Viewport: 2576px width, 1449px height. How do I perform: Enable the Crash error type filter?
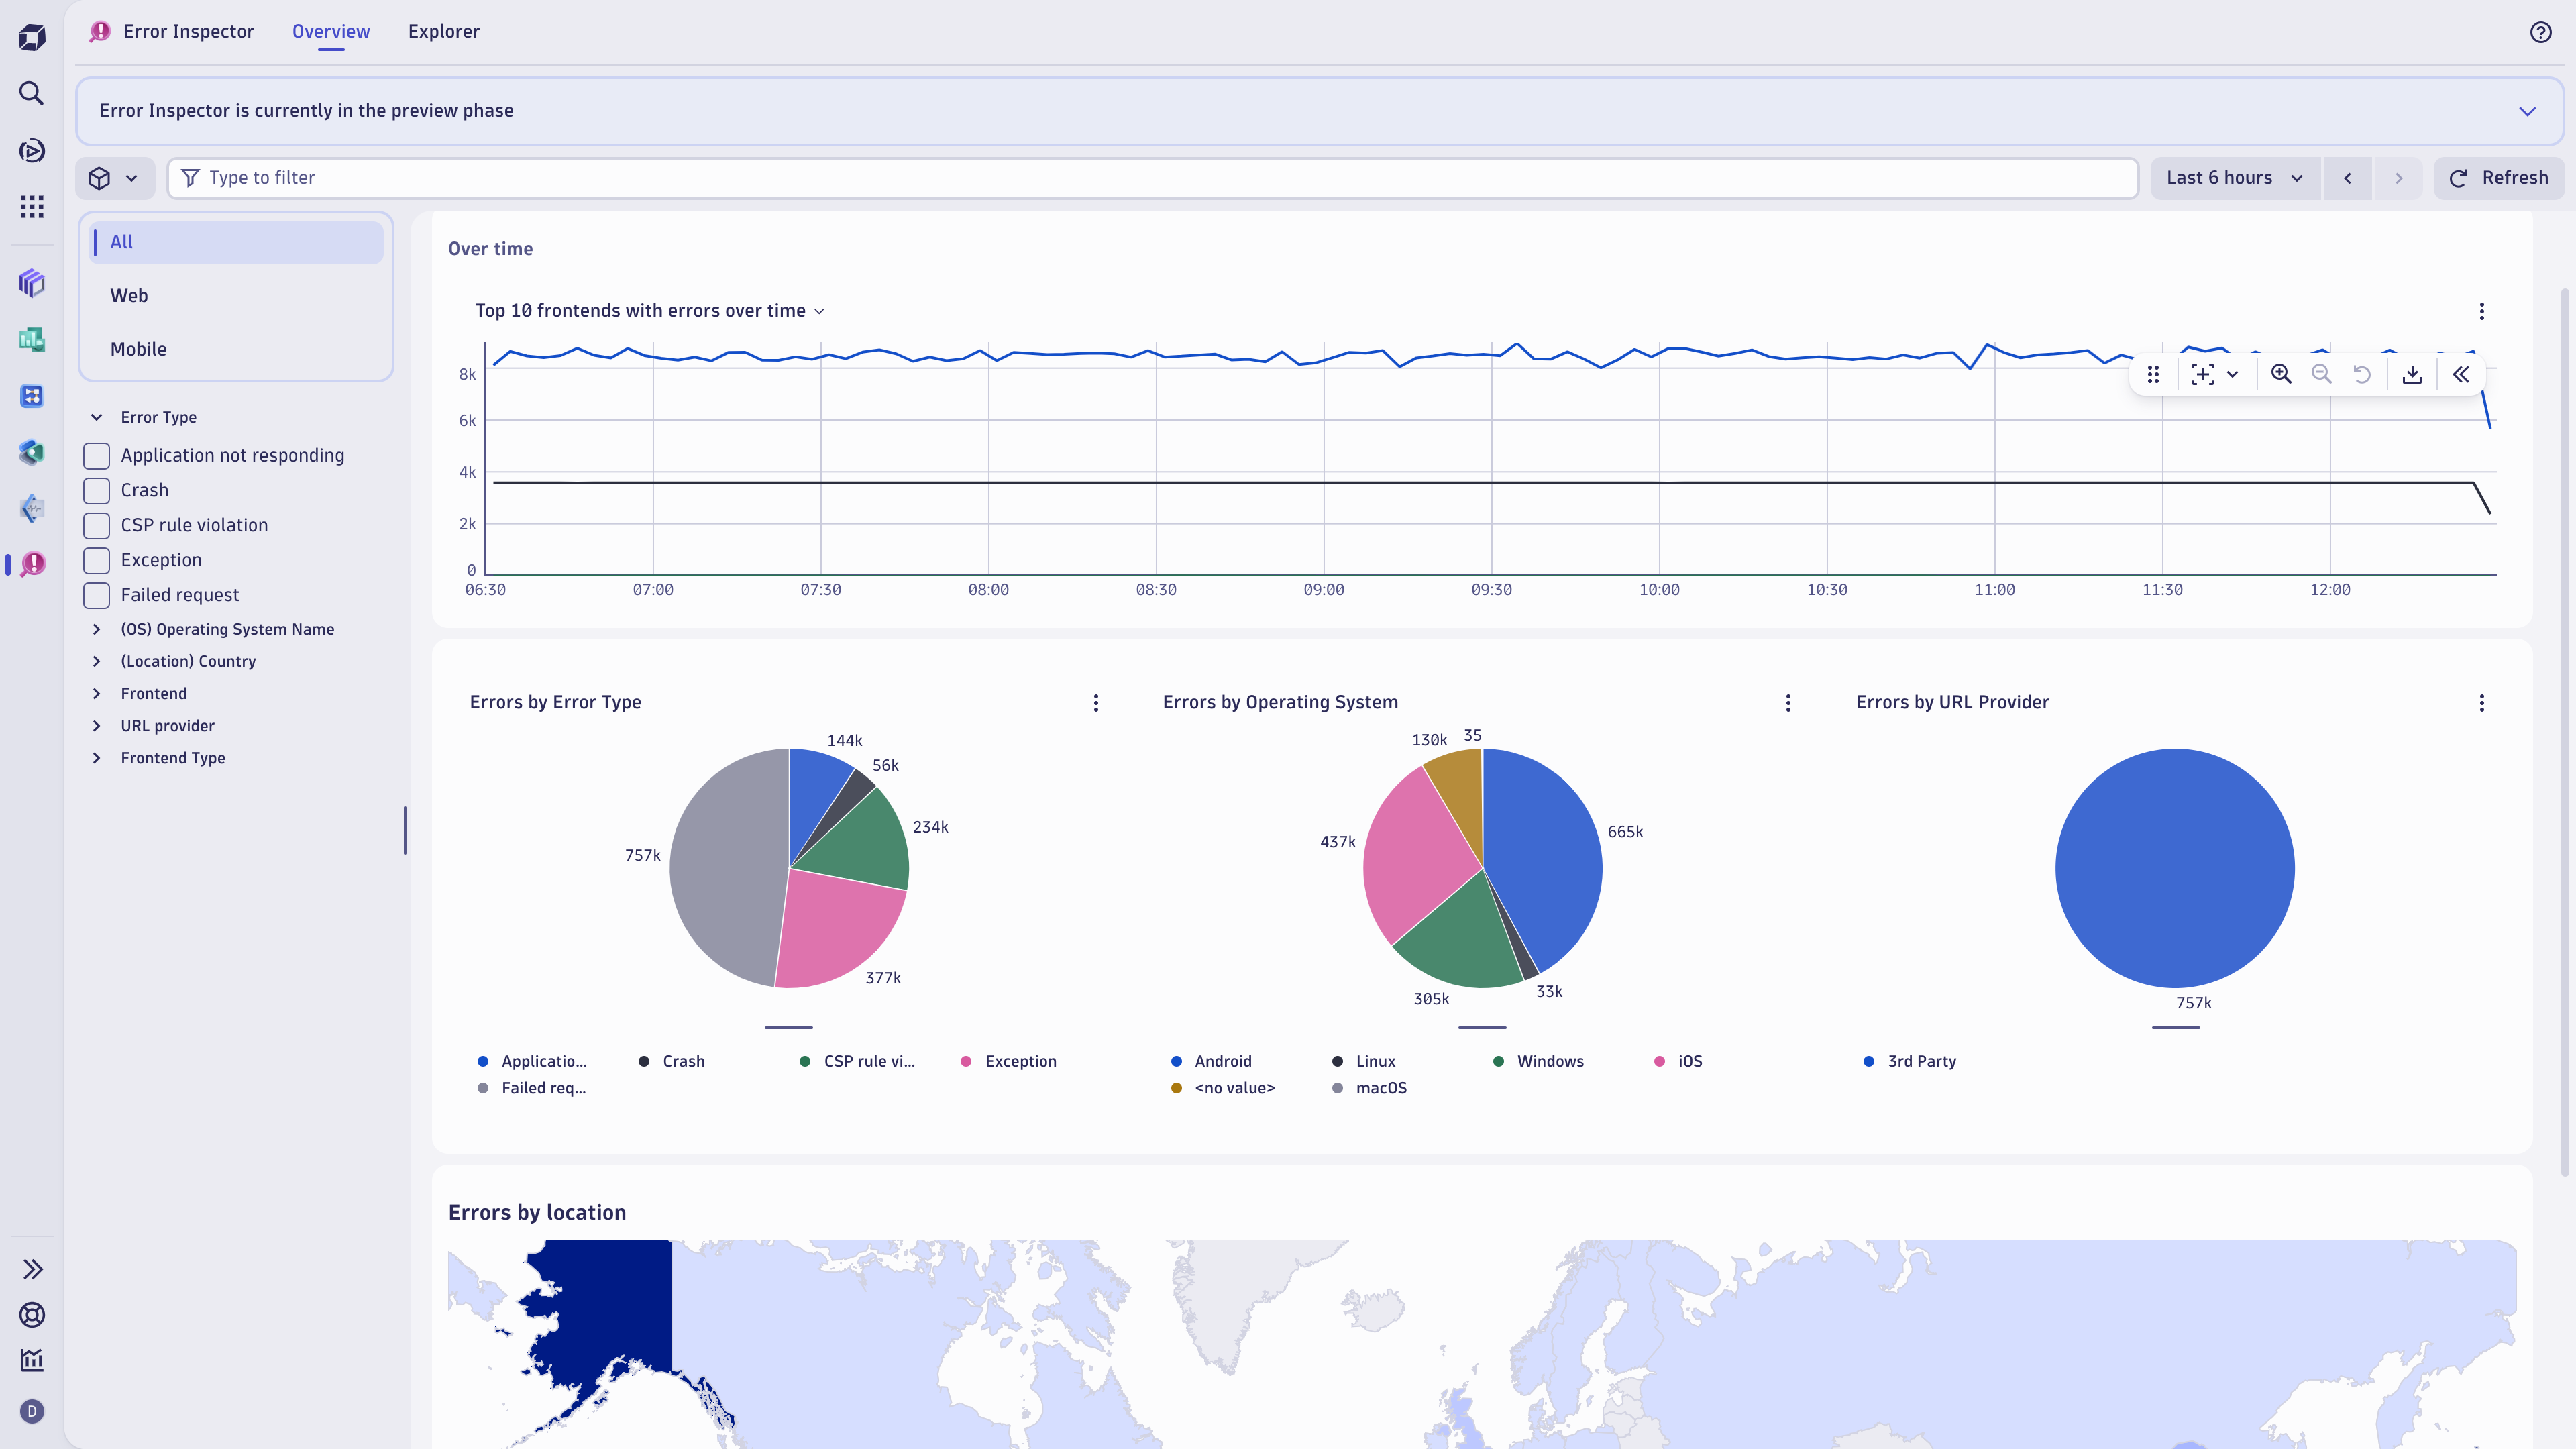click(x=96, y=490)
